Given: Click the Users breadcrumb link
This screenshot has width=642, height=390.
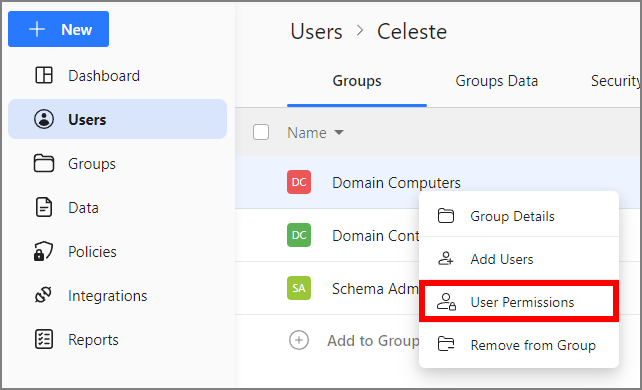Looking at the screenshot, I should pos(316,32).
